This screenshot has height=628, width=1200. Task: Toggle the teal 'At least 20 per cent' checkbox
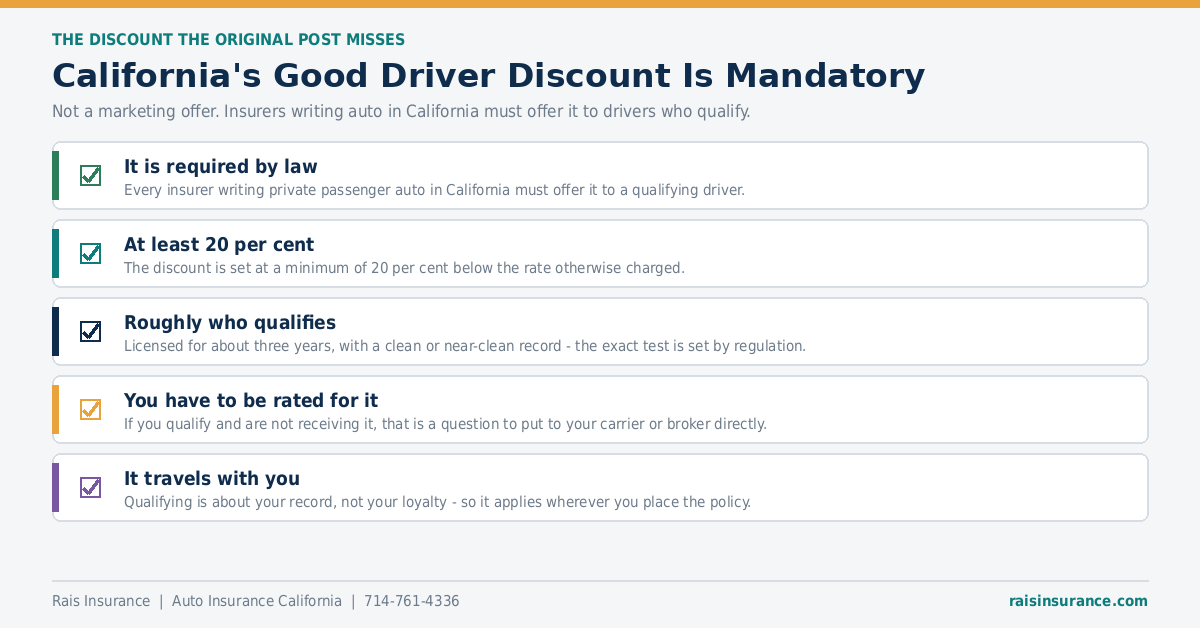pos(90,254)
